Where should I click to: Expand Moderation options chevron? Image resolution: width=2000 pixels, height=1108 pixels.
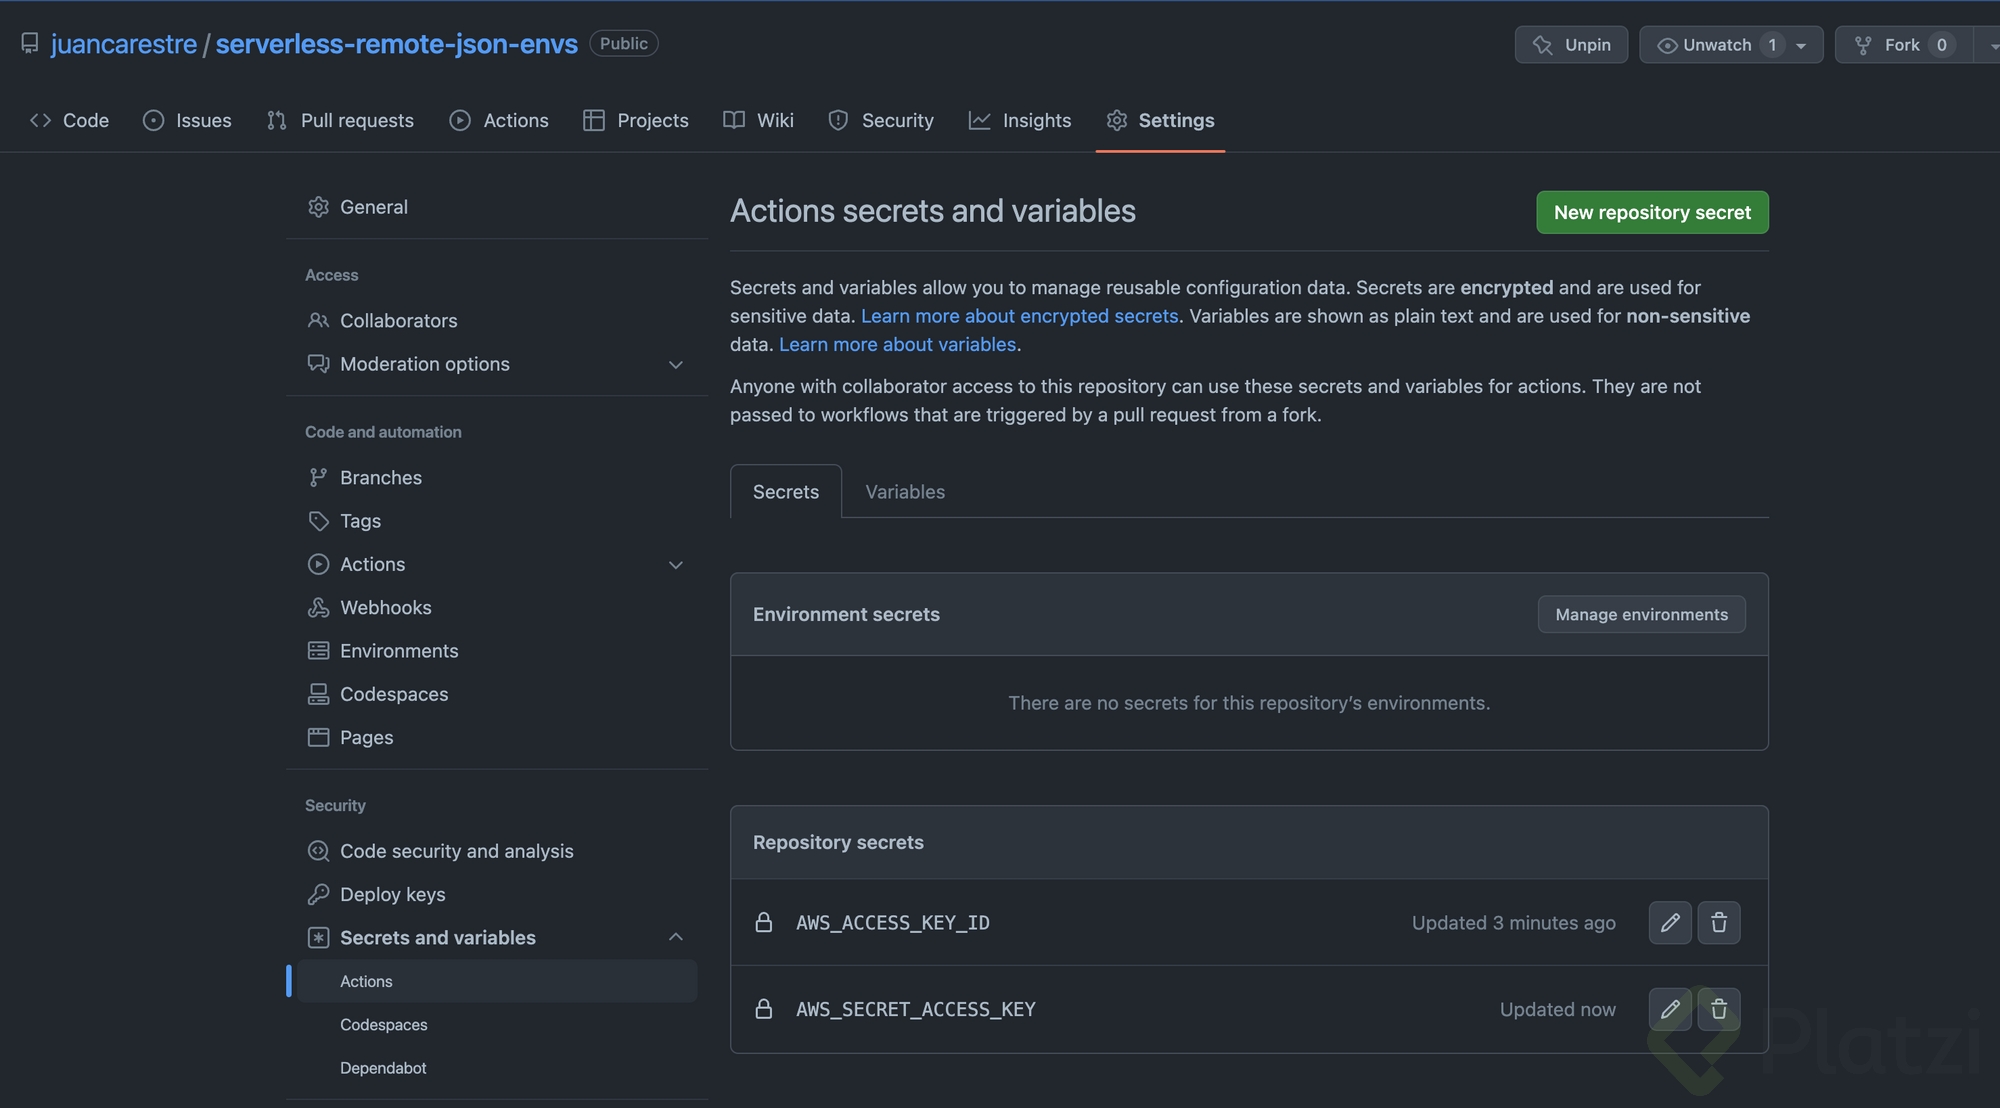click(676, 365)
